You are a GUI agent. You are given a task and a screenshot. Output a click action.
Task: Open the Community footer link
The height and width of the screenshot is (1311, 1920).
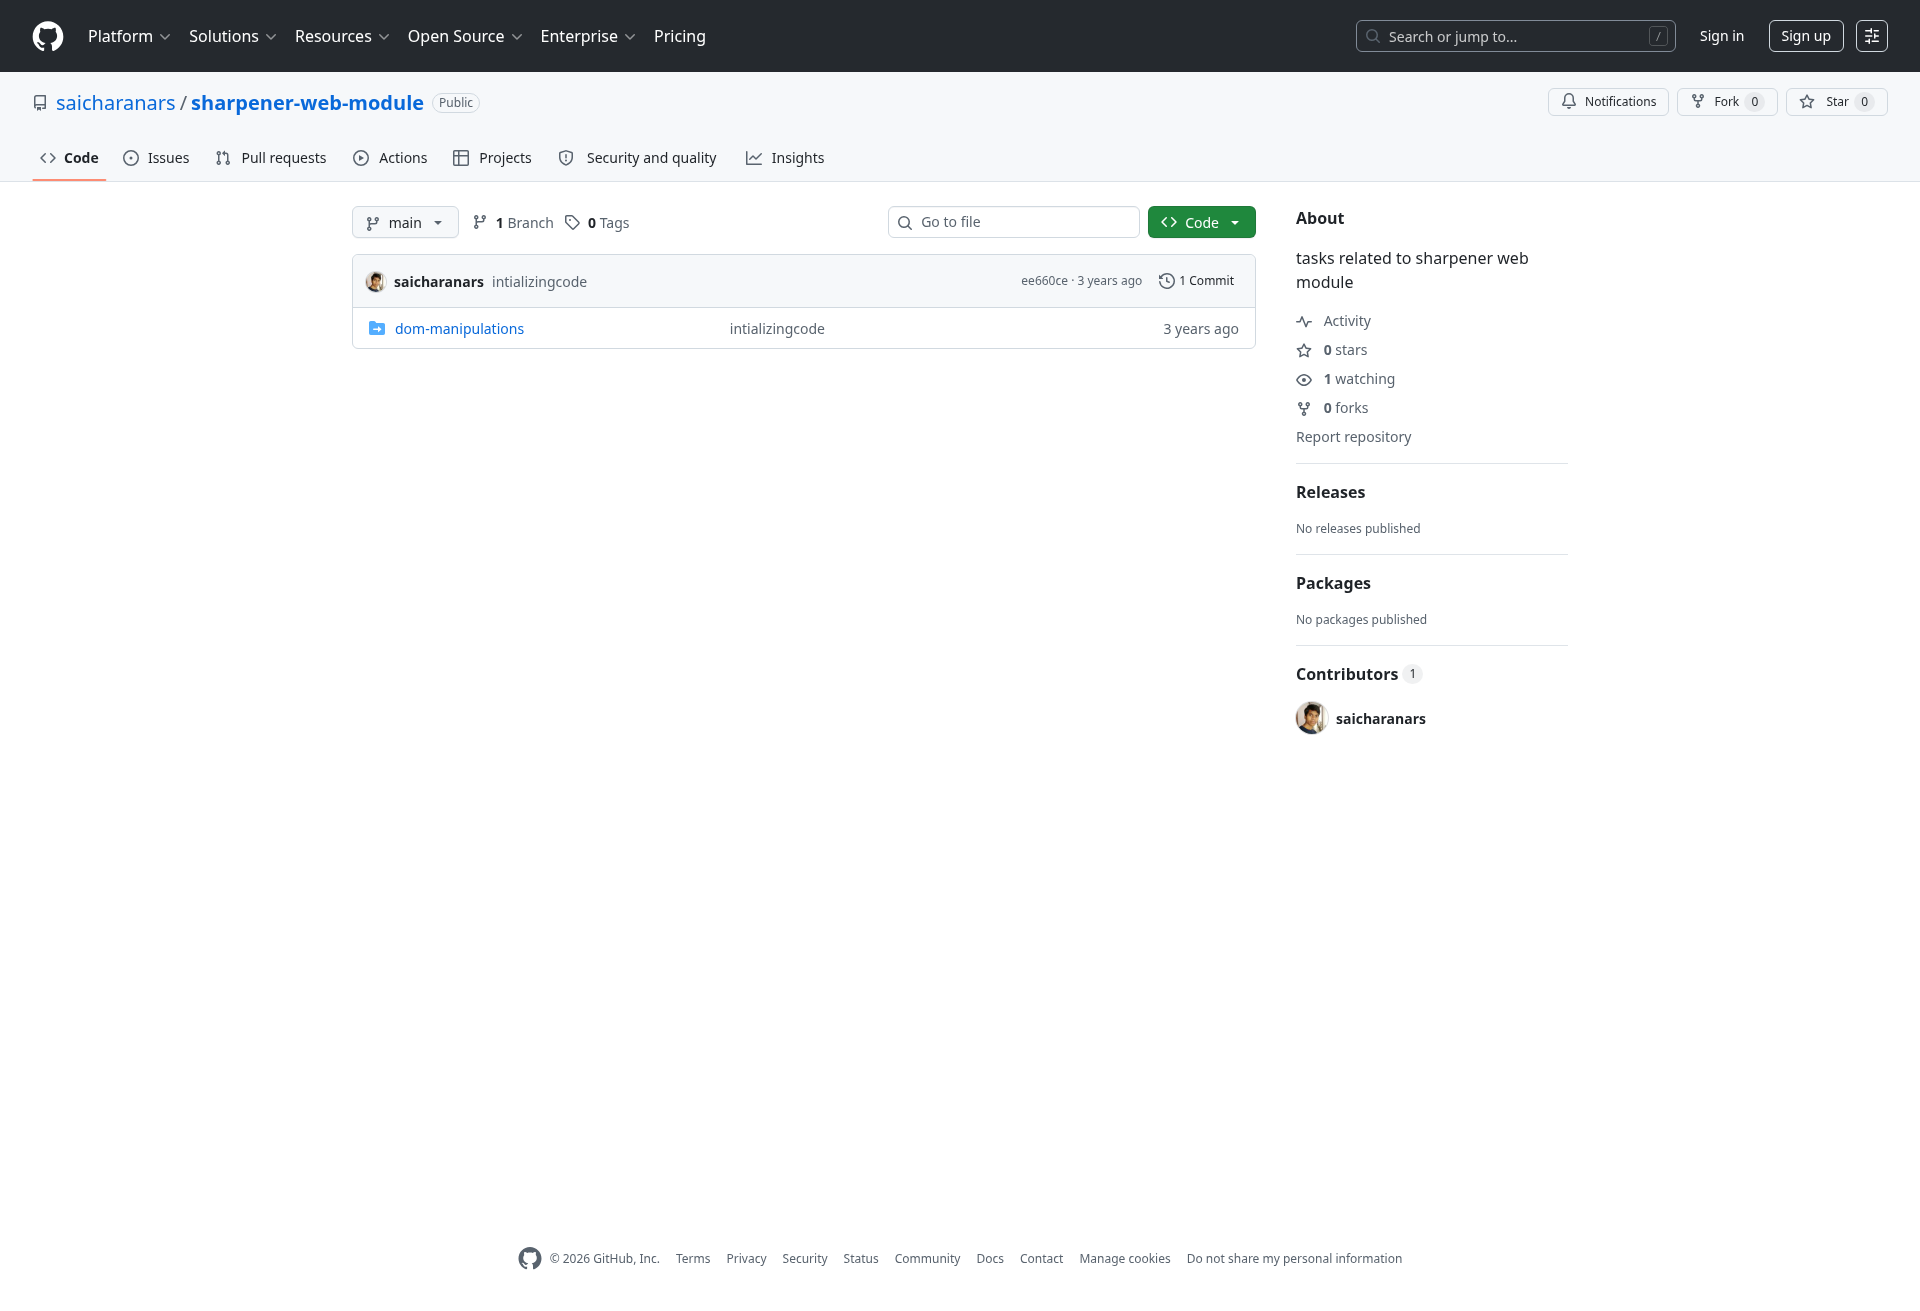(928, 1259)
